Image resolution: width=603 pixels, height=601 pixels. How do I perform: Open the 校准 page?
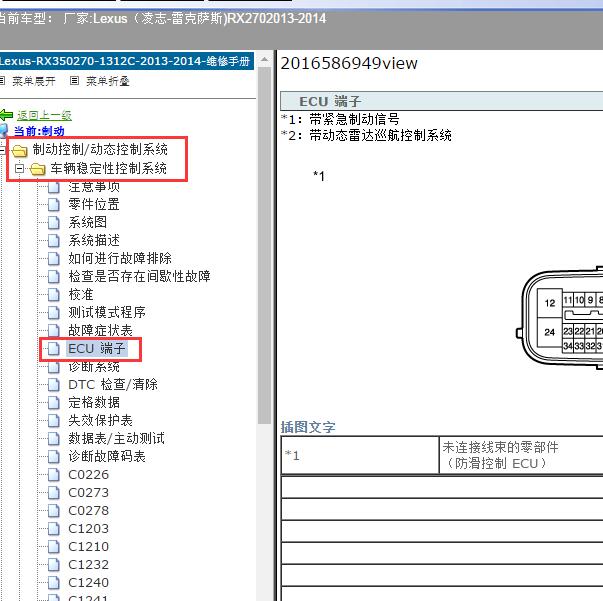tap(81, 295)
